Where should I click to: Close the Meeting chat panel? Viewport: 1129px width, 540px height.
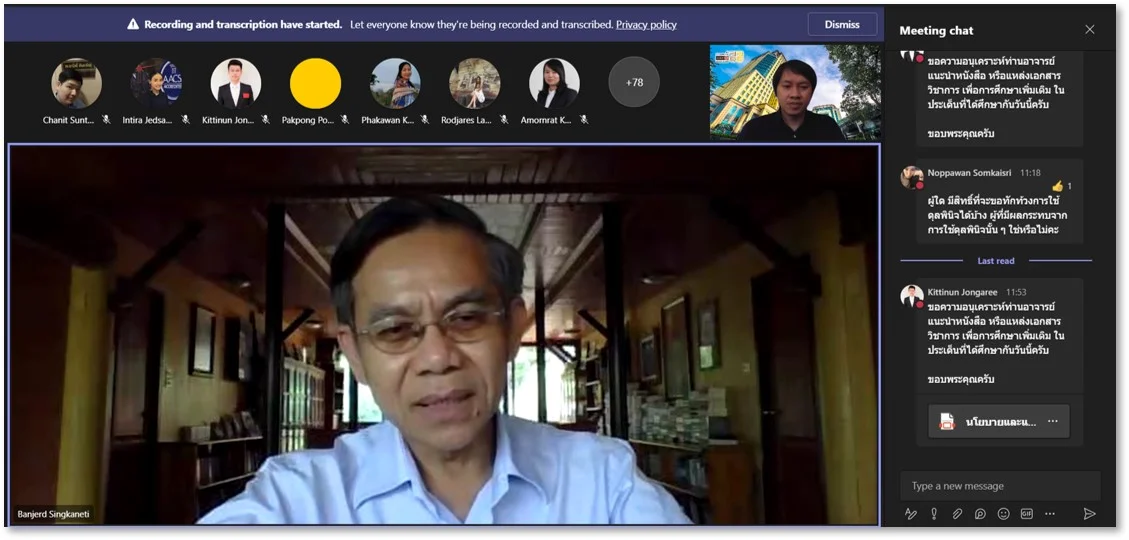click(1090, 30)
